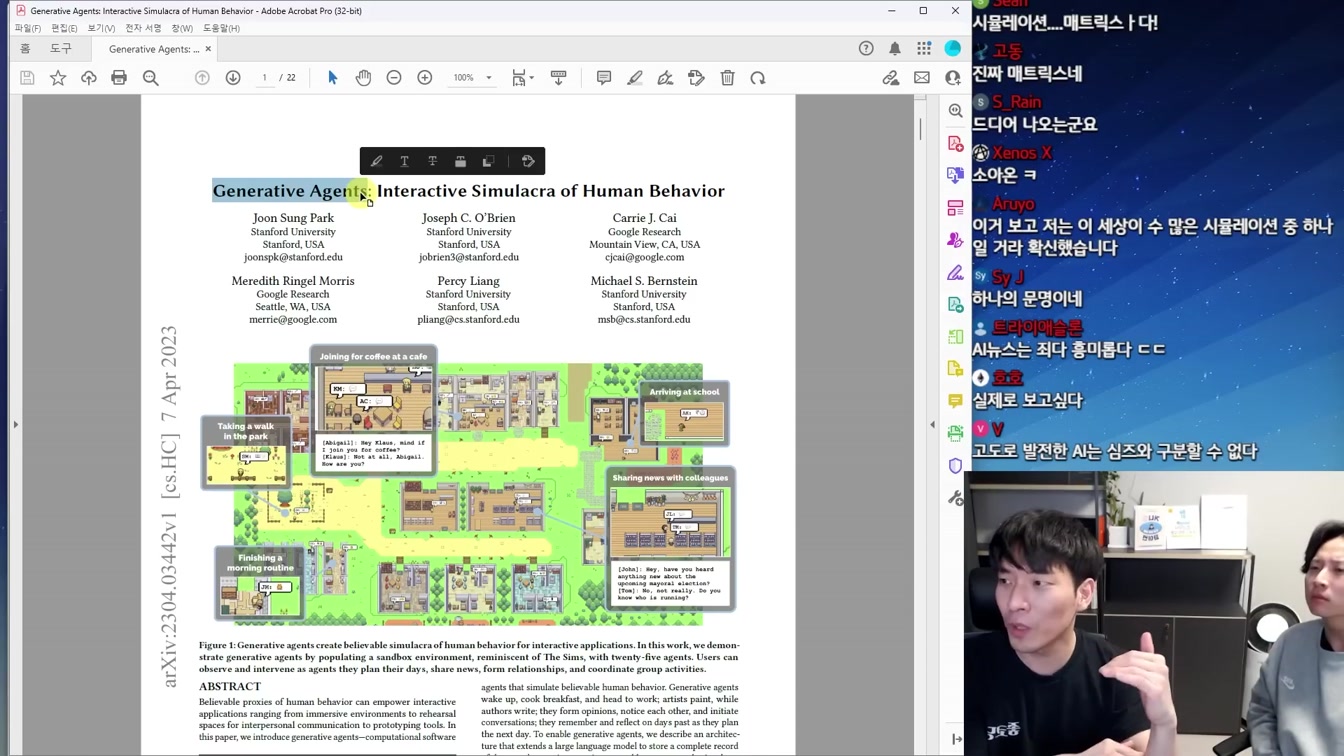Open the teal PDF icon in right pane
1344x756 pixels.
[956, 304]
